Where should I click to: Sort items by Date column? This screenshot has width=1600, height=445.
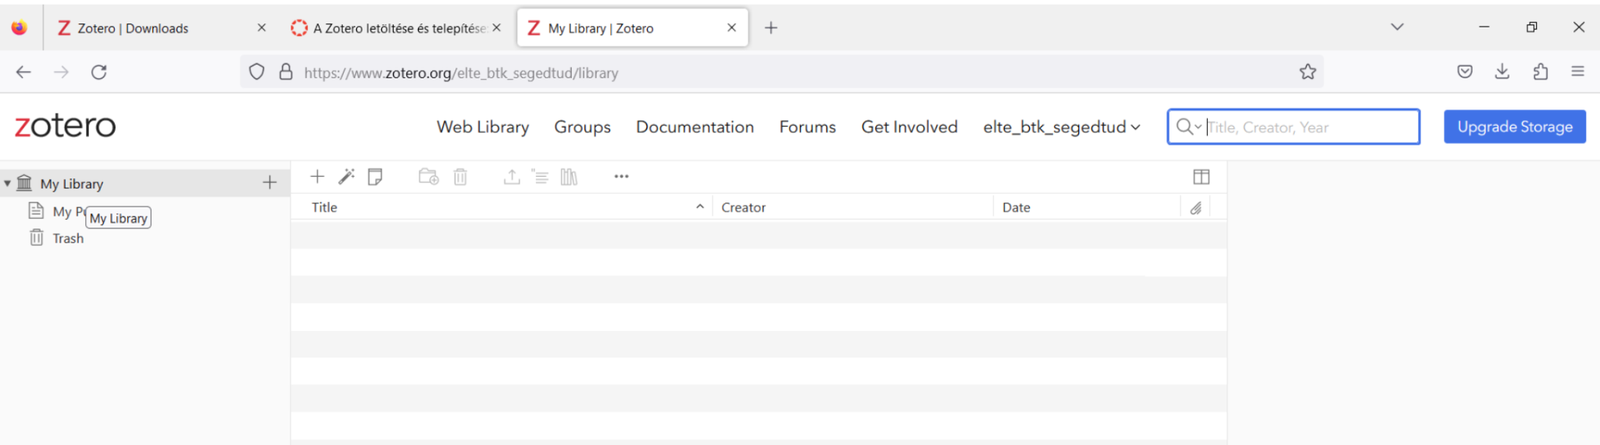pyautogui.click(x=1088, y=207)
